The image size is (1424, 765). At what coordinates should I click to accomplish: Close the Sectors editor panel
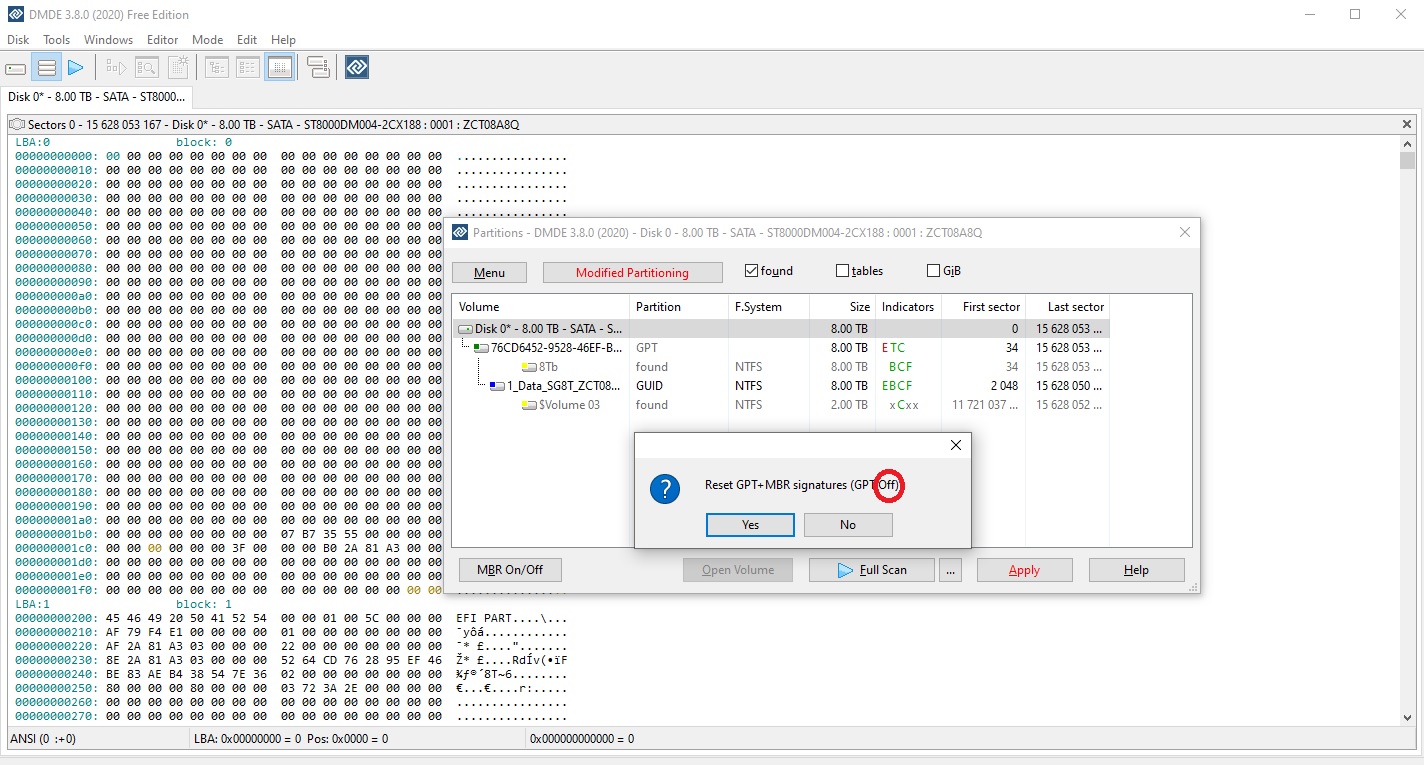pos(1407,124)
